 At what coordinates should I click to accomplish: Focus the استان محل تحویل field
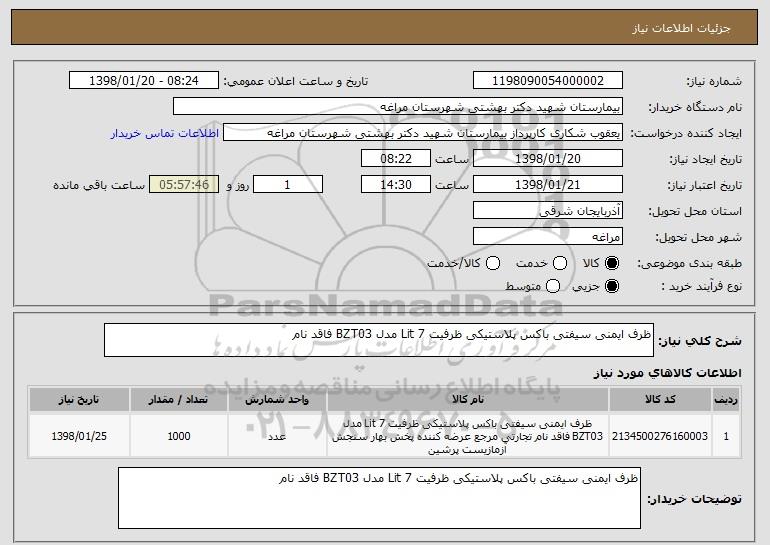click(x=546, y=211)
